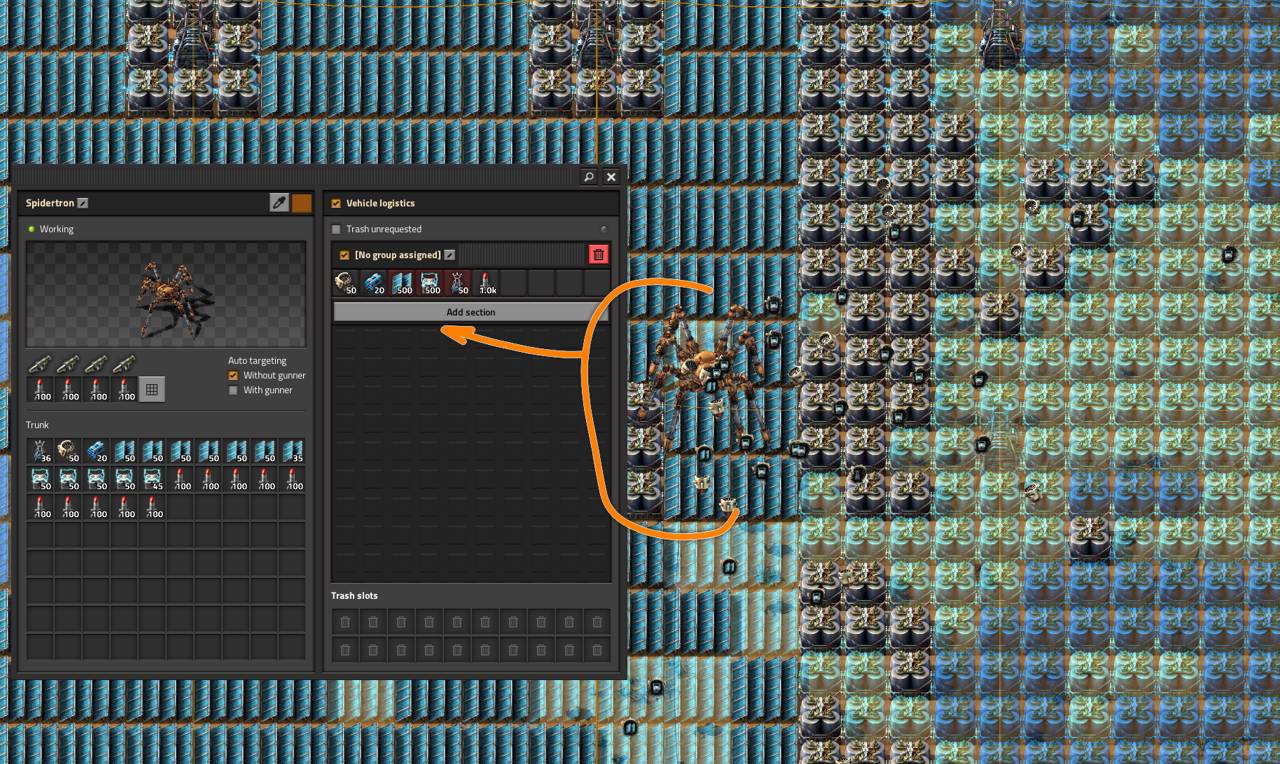Select the substation stack of 36 in Trunk

pyautogui.click(x=40, y=451)
